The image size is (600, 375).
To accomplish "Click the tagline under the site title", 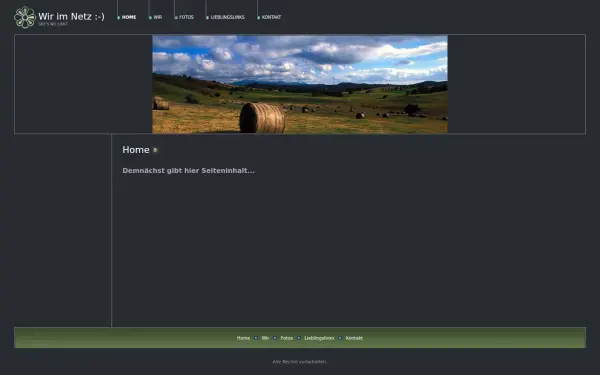I will click(53, 24).
